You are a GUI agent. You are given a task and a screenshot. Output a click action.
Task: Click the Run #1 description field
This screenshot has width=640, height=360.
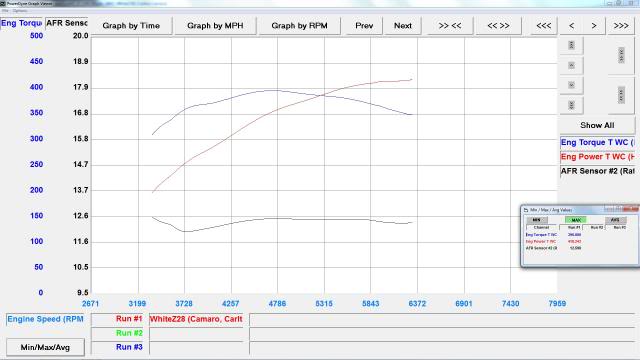click(x=442, y=319)
